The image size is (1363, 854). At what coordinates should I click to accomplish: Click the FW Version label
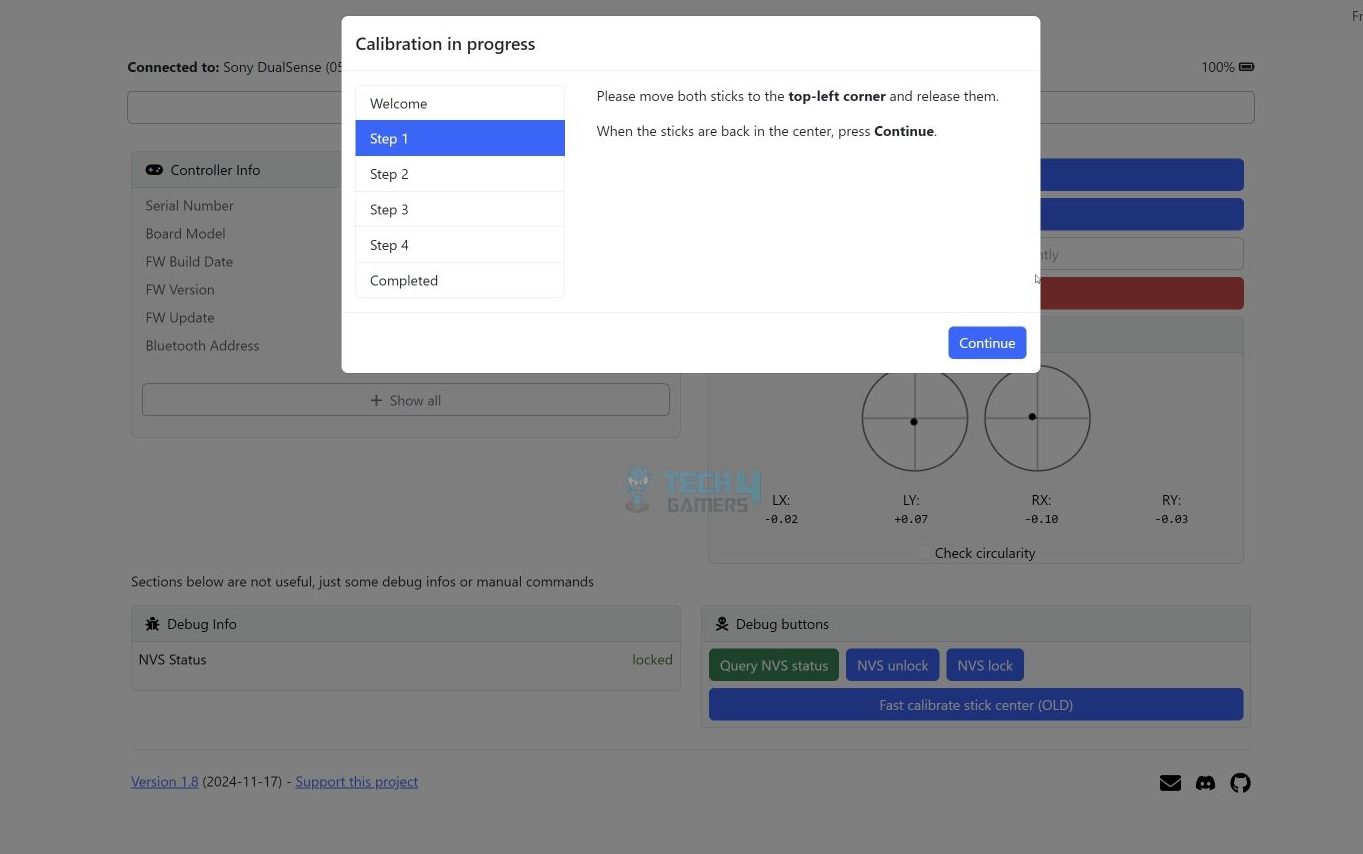pos(180,289)
